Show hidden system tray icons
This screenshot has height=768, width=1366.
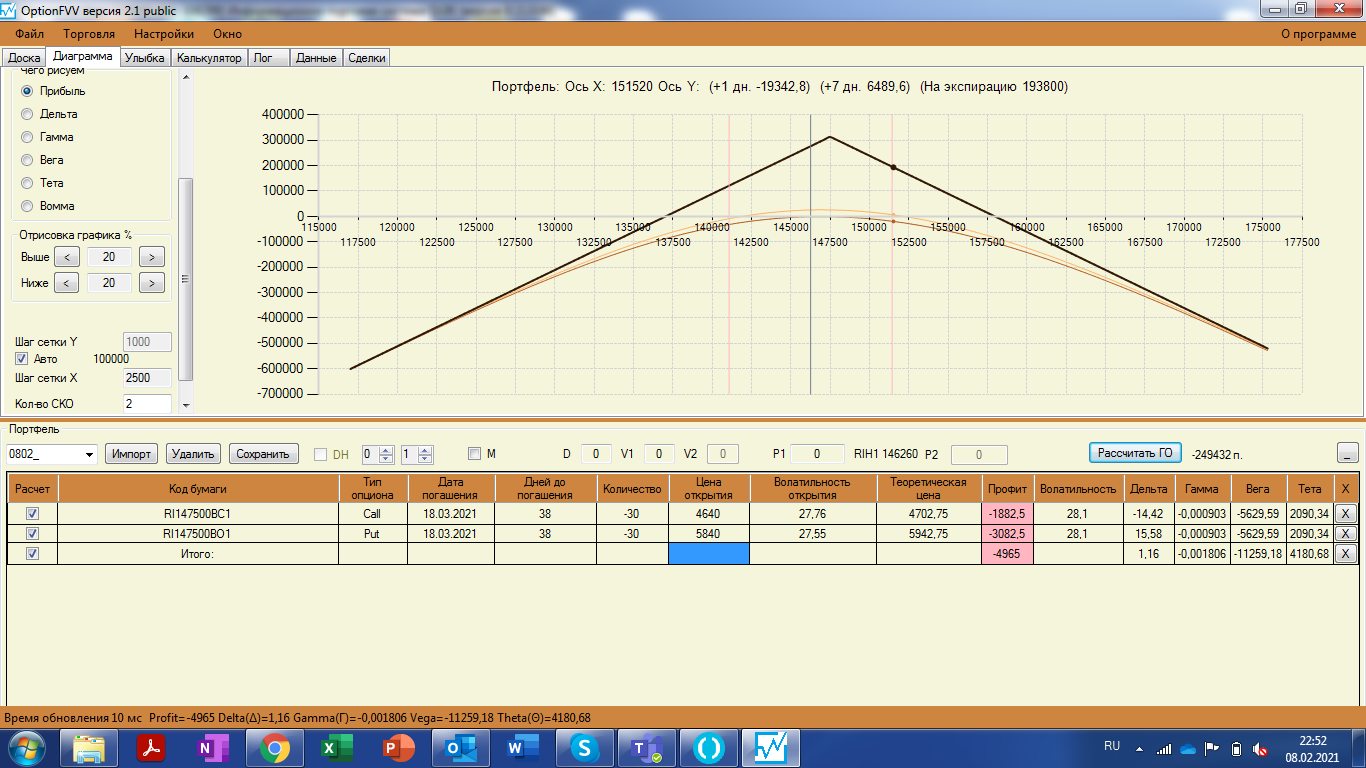tap(1138, 747)
